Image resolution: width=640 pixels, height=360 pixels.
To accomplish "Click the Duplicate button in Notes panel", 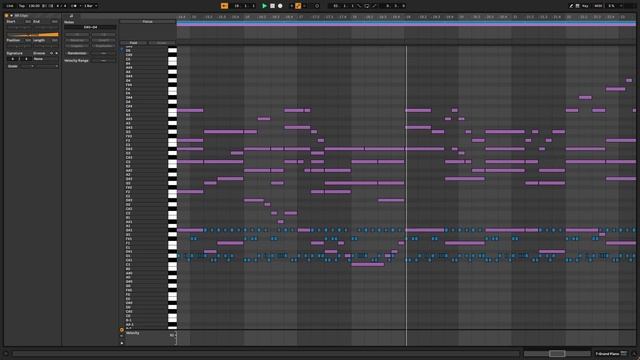I will point(103,46).
